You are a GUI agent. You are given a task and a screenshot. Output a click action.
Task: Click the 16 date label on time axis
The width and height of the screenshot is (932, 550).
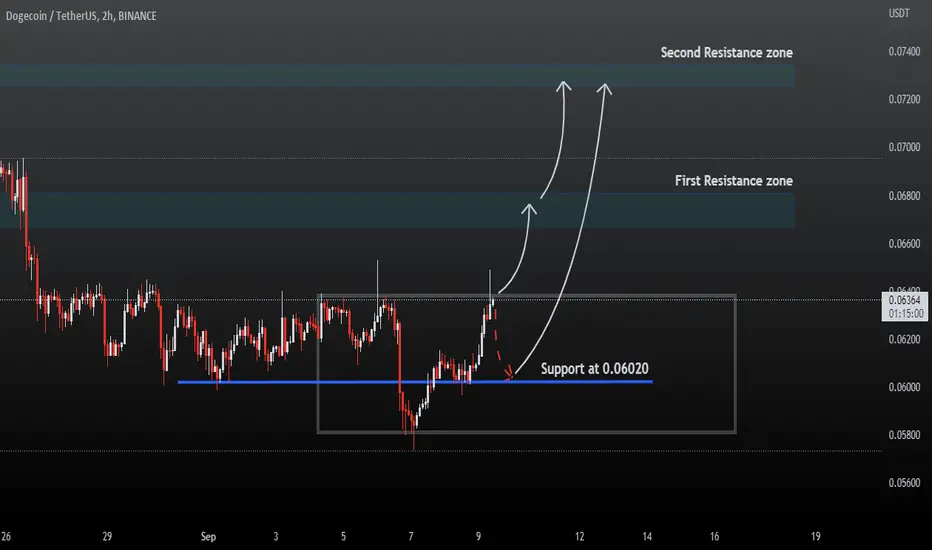coord(714,536)
